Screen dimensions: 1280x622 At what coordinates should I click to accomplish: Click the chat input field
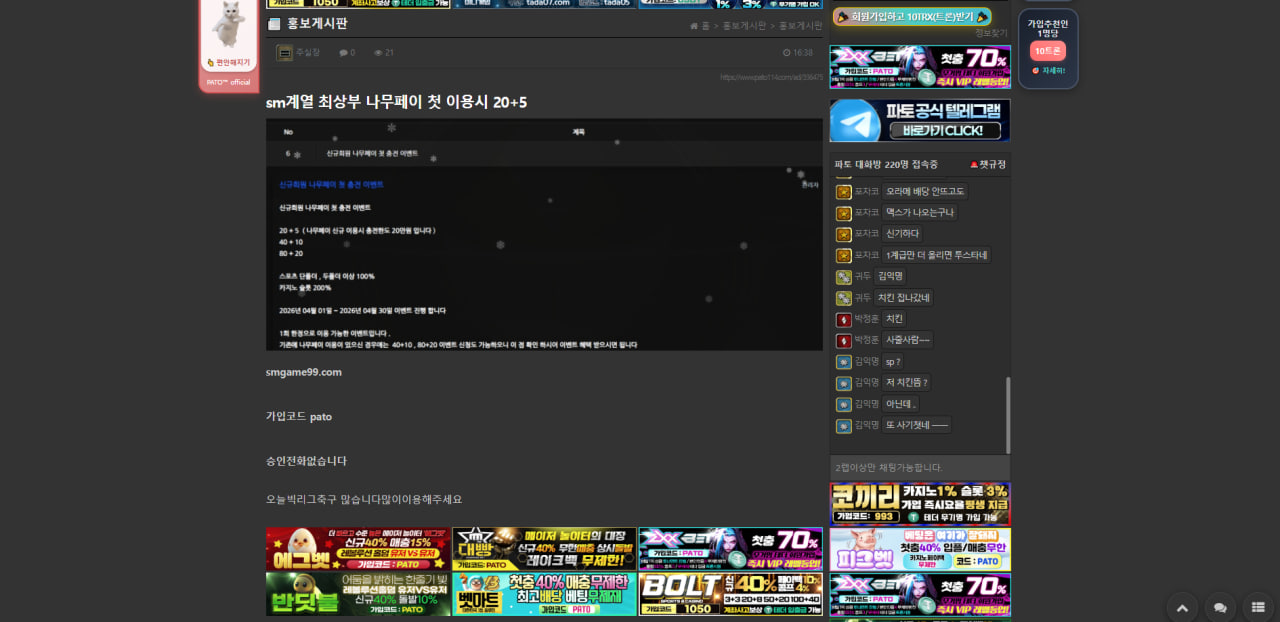pyautogui.click(x=919, y=467)
